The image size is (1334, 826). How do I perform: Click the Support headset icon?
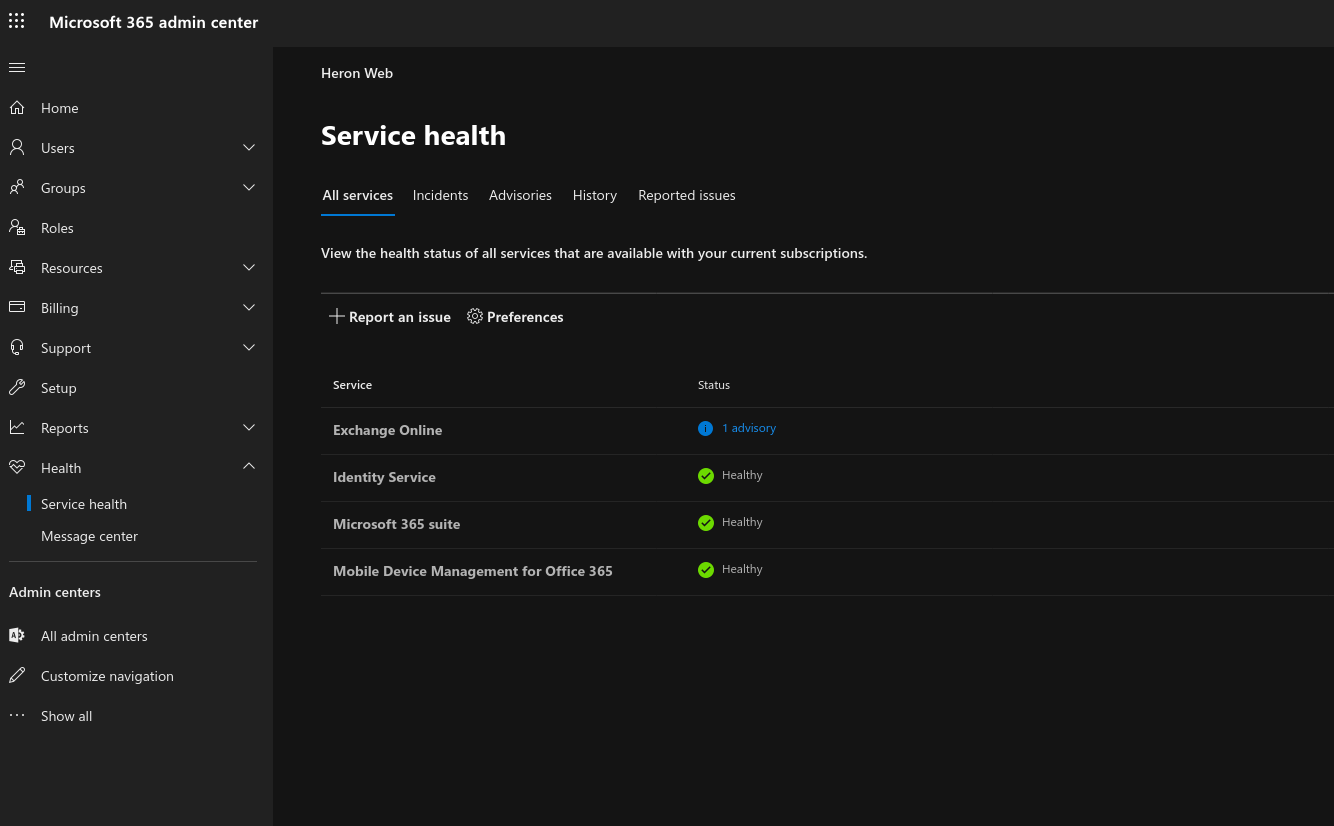click(17, 347)
